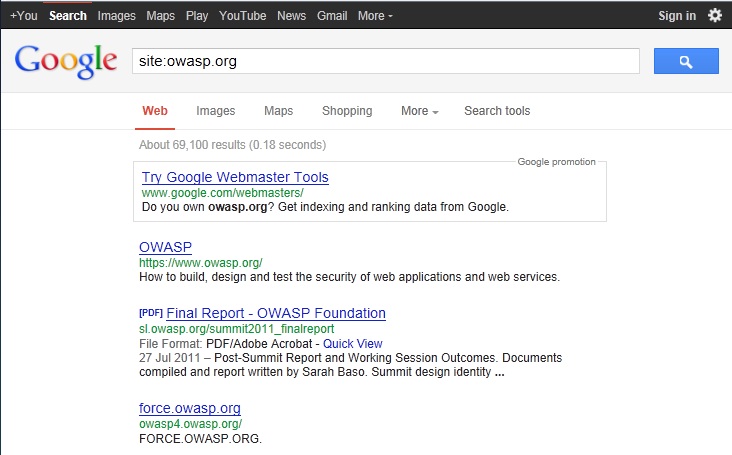The width and height of the screenshot is (732, 455).
Task: Click the Google logo
Action: 66,62
